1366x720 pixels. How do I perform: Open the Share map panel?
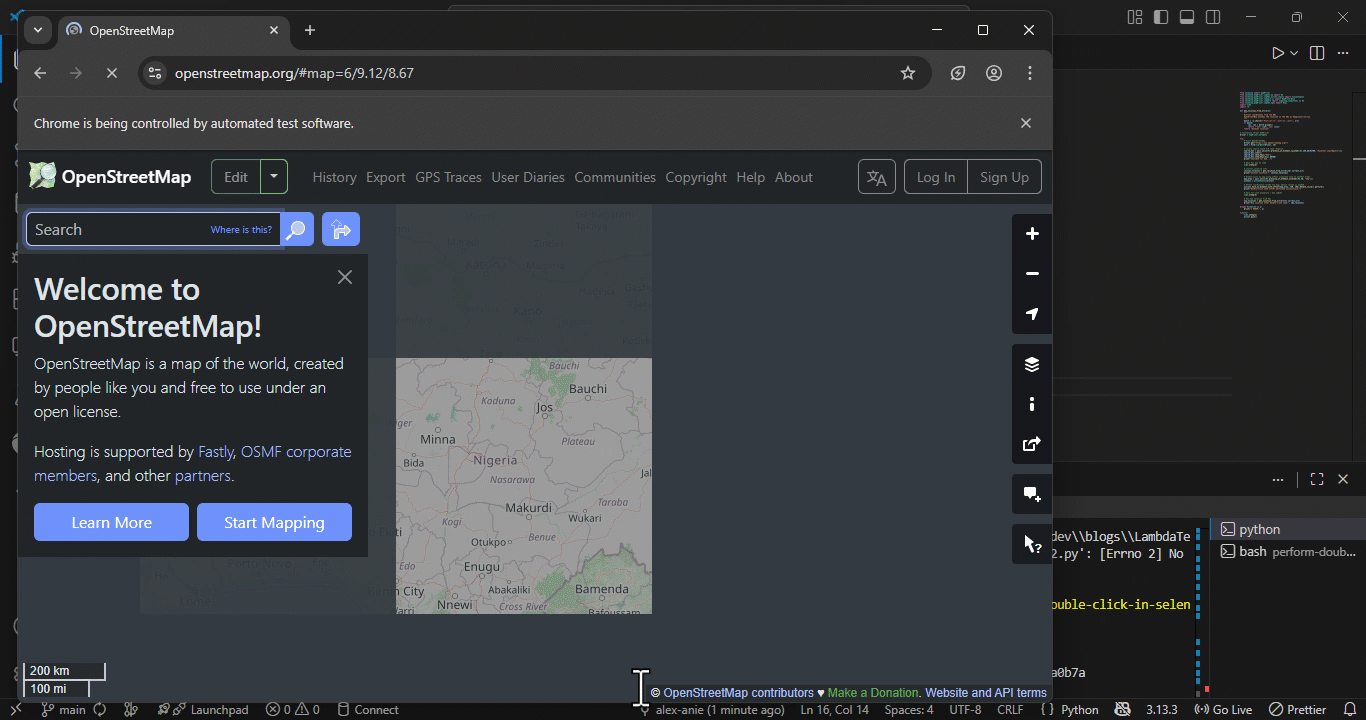tap(1032, 444)
